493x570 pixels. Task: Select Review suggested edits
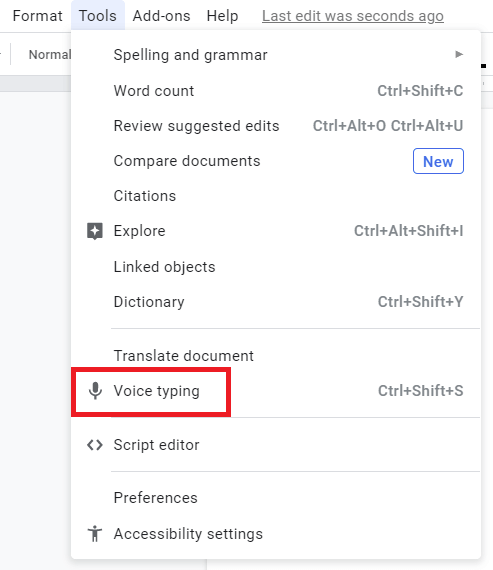tap(276, 126)
